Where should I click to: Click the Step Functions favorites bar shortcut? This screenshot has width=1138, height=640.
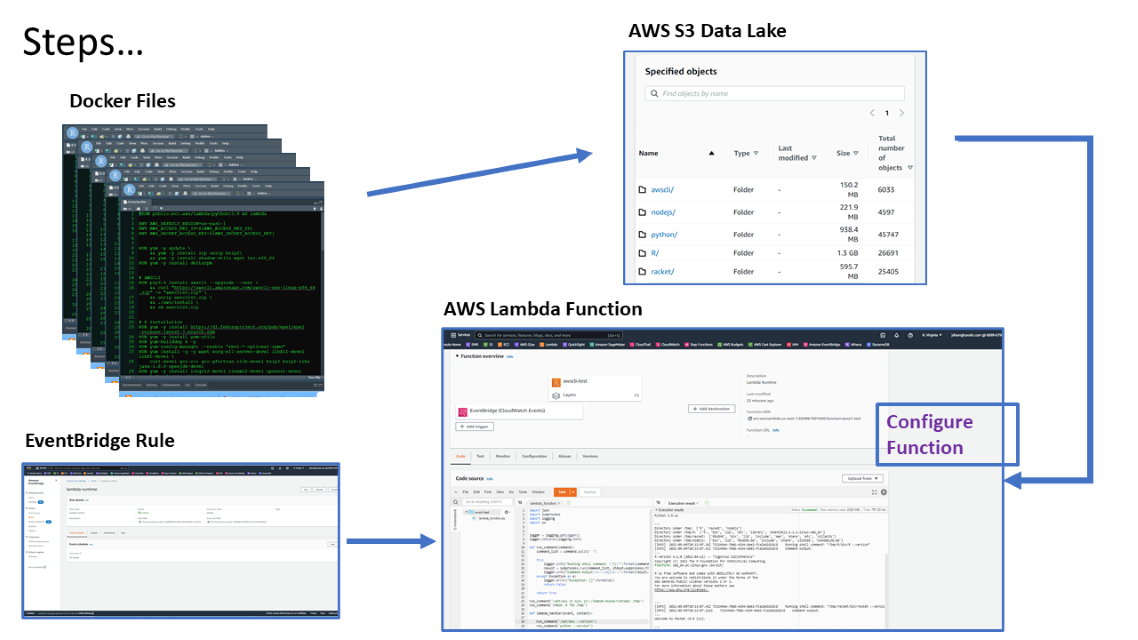(697, 343)
